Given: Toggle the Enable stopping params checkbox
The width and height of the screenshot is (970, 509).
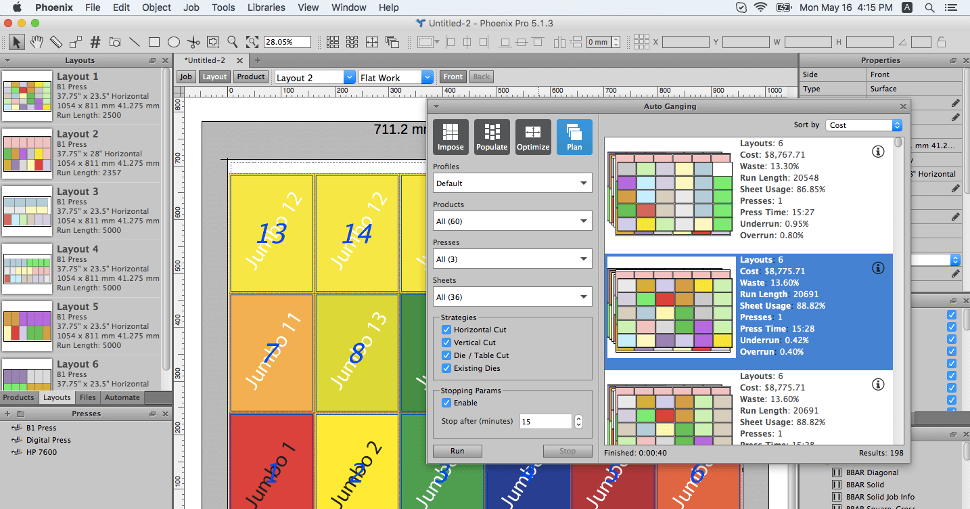Looking at the screenshot, I should click(446, 403).
